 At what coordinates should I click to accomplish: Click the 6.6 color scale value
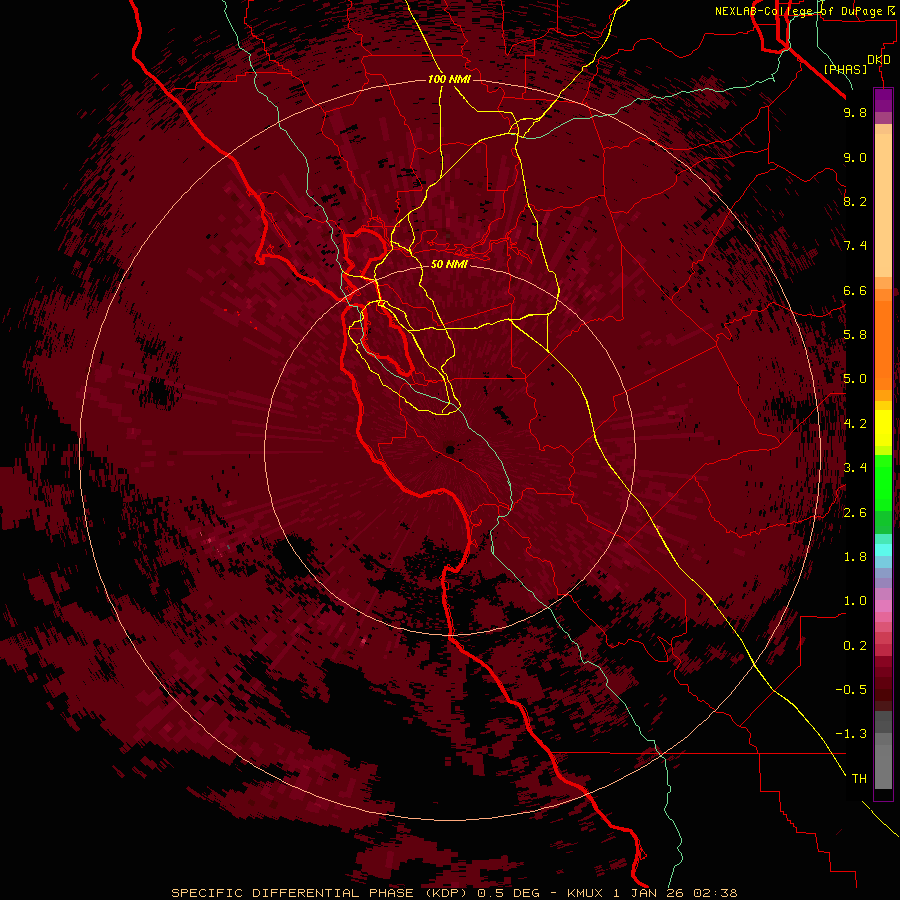pyautogui.click(x=855, y=290)
